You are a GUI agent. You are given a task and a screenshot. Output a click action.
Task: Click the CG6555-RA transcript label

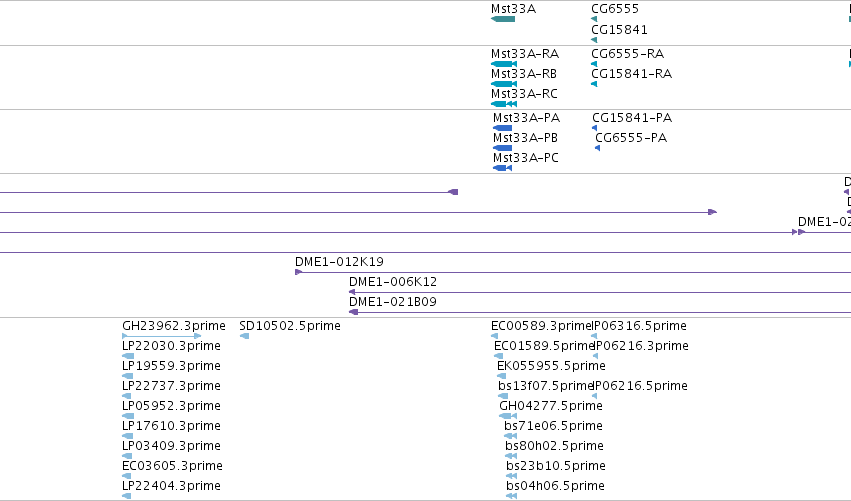click(627, 54)
